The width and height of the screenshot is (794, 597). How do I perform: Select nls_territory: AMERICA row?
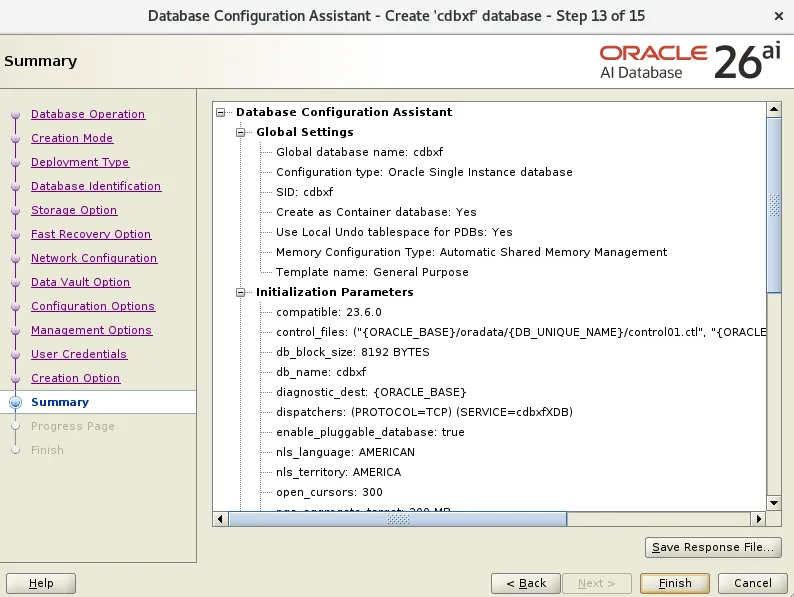coord(338,472)
